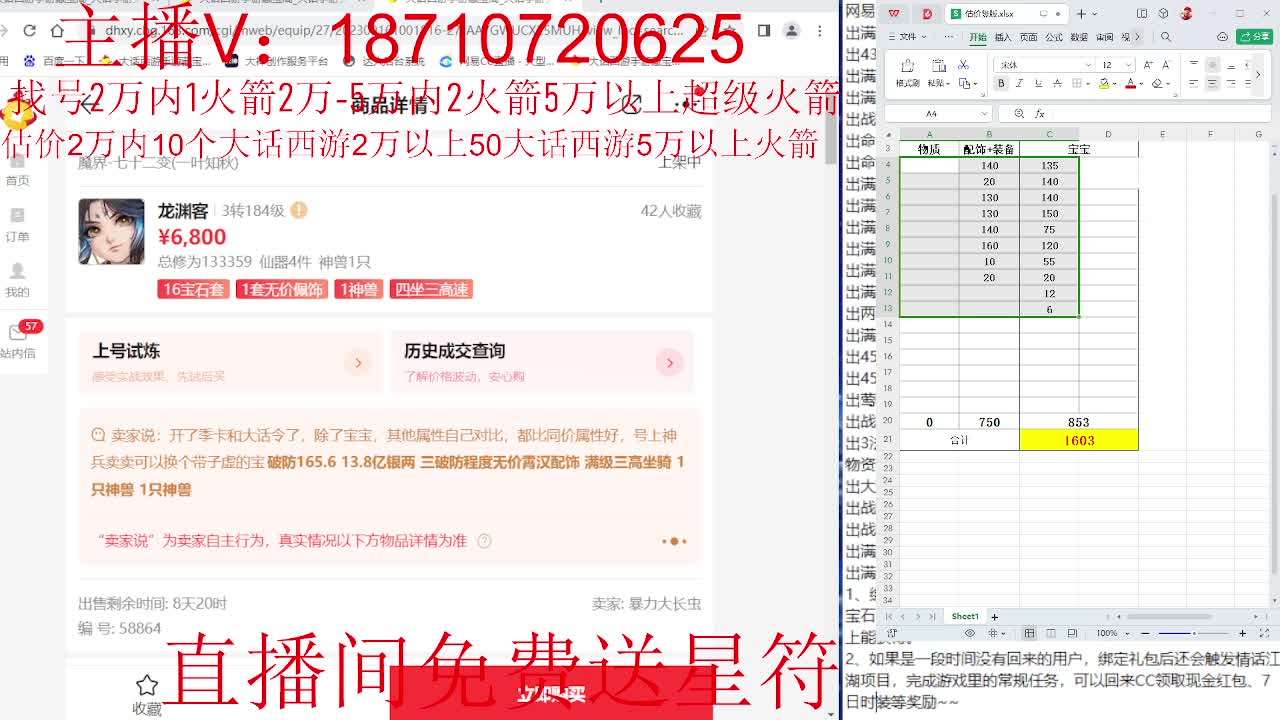Open the 文件 menu in WPS
Image resolution: width=1280 pixels, height=720 pixels.
907,37
